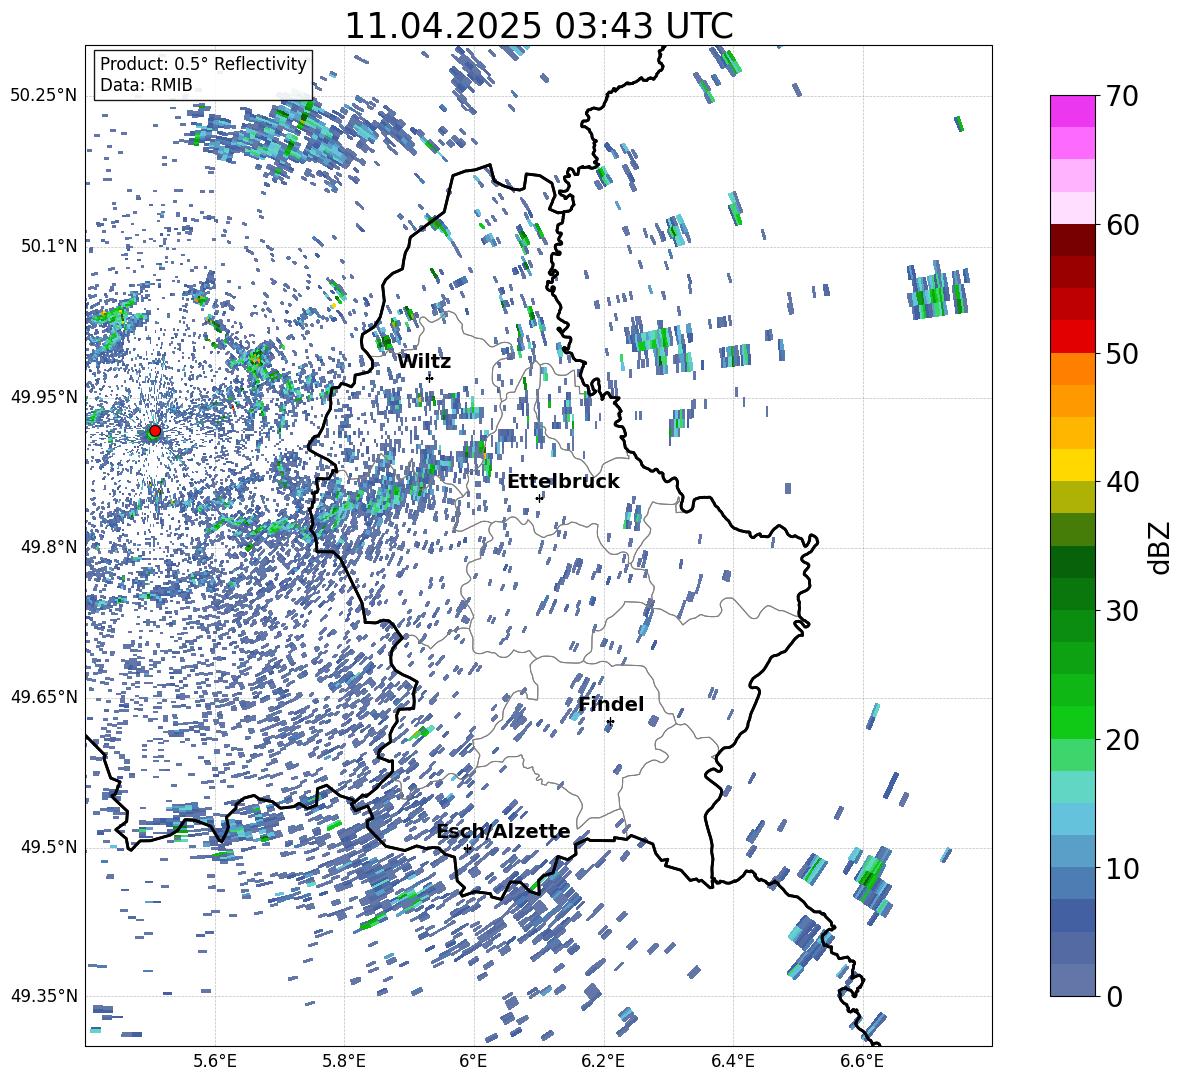
Task: Click the Esch/Alzette city label
Action: [x=504, y=832]
